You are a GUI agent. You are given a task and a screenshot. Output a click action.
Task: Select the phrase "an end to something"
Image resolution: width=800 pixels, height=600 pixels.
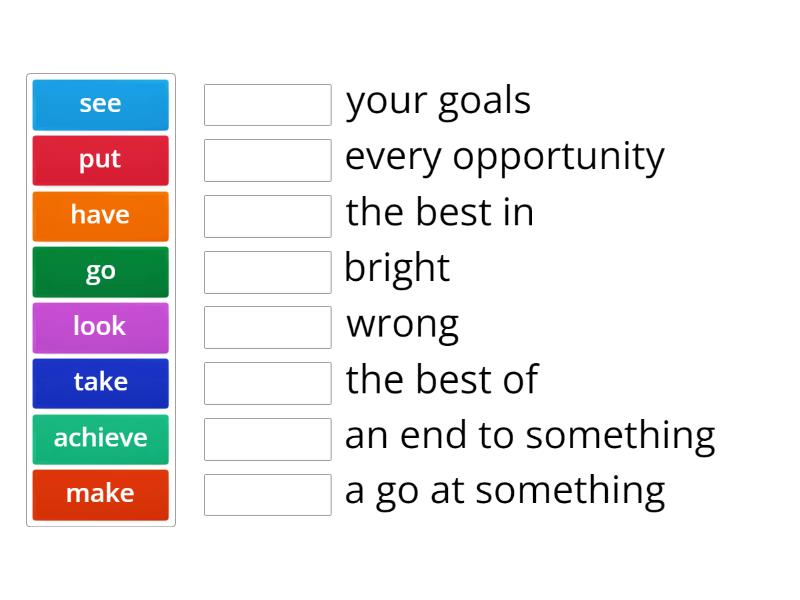click(x=530, y=434)
